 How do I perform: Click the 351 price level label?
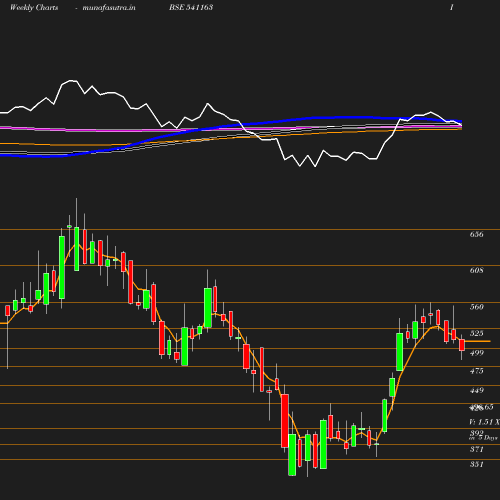click(476, 464)
